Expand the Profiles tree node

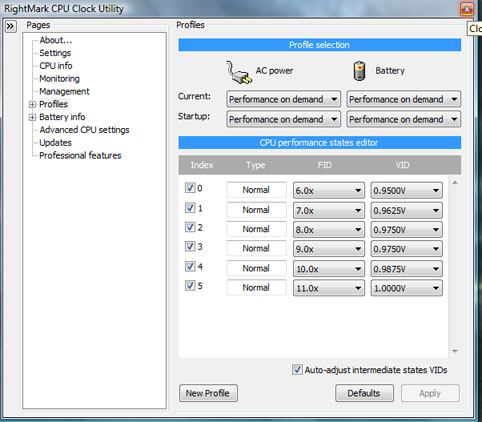pos(32,105)
